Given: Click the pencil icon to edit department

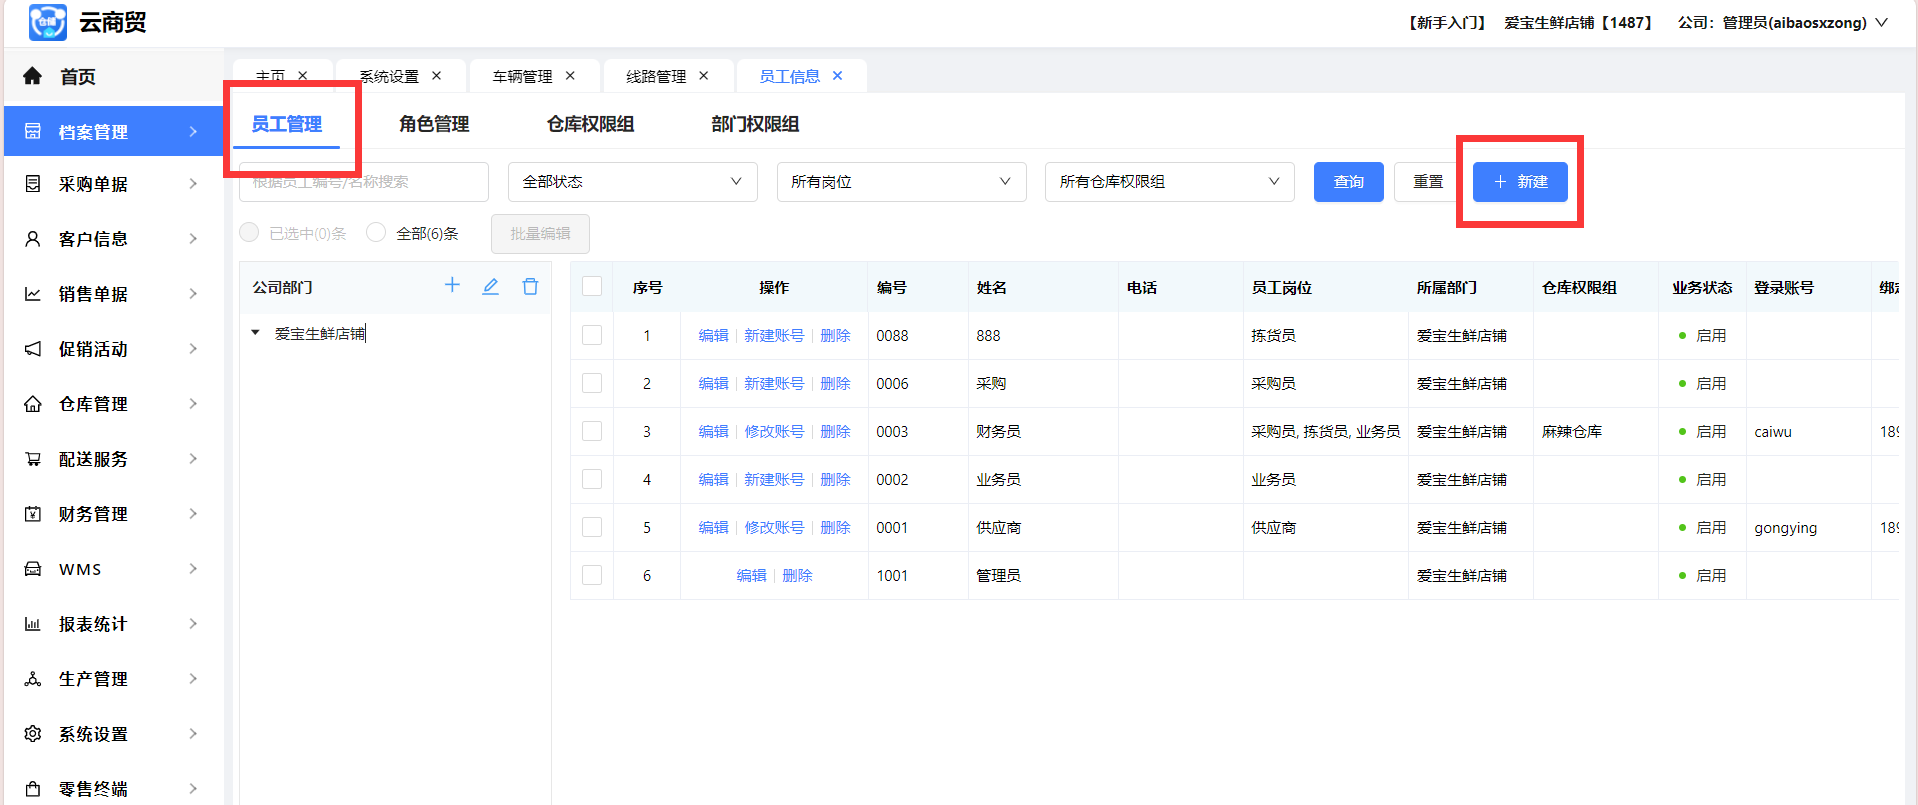Looking at the screenshot, I should [x=490, y=287].
